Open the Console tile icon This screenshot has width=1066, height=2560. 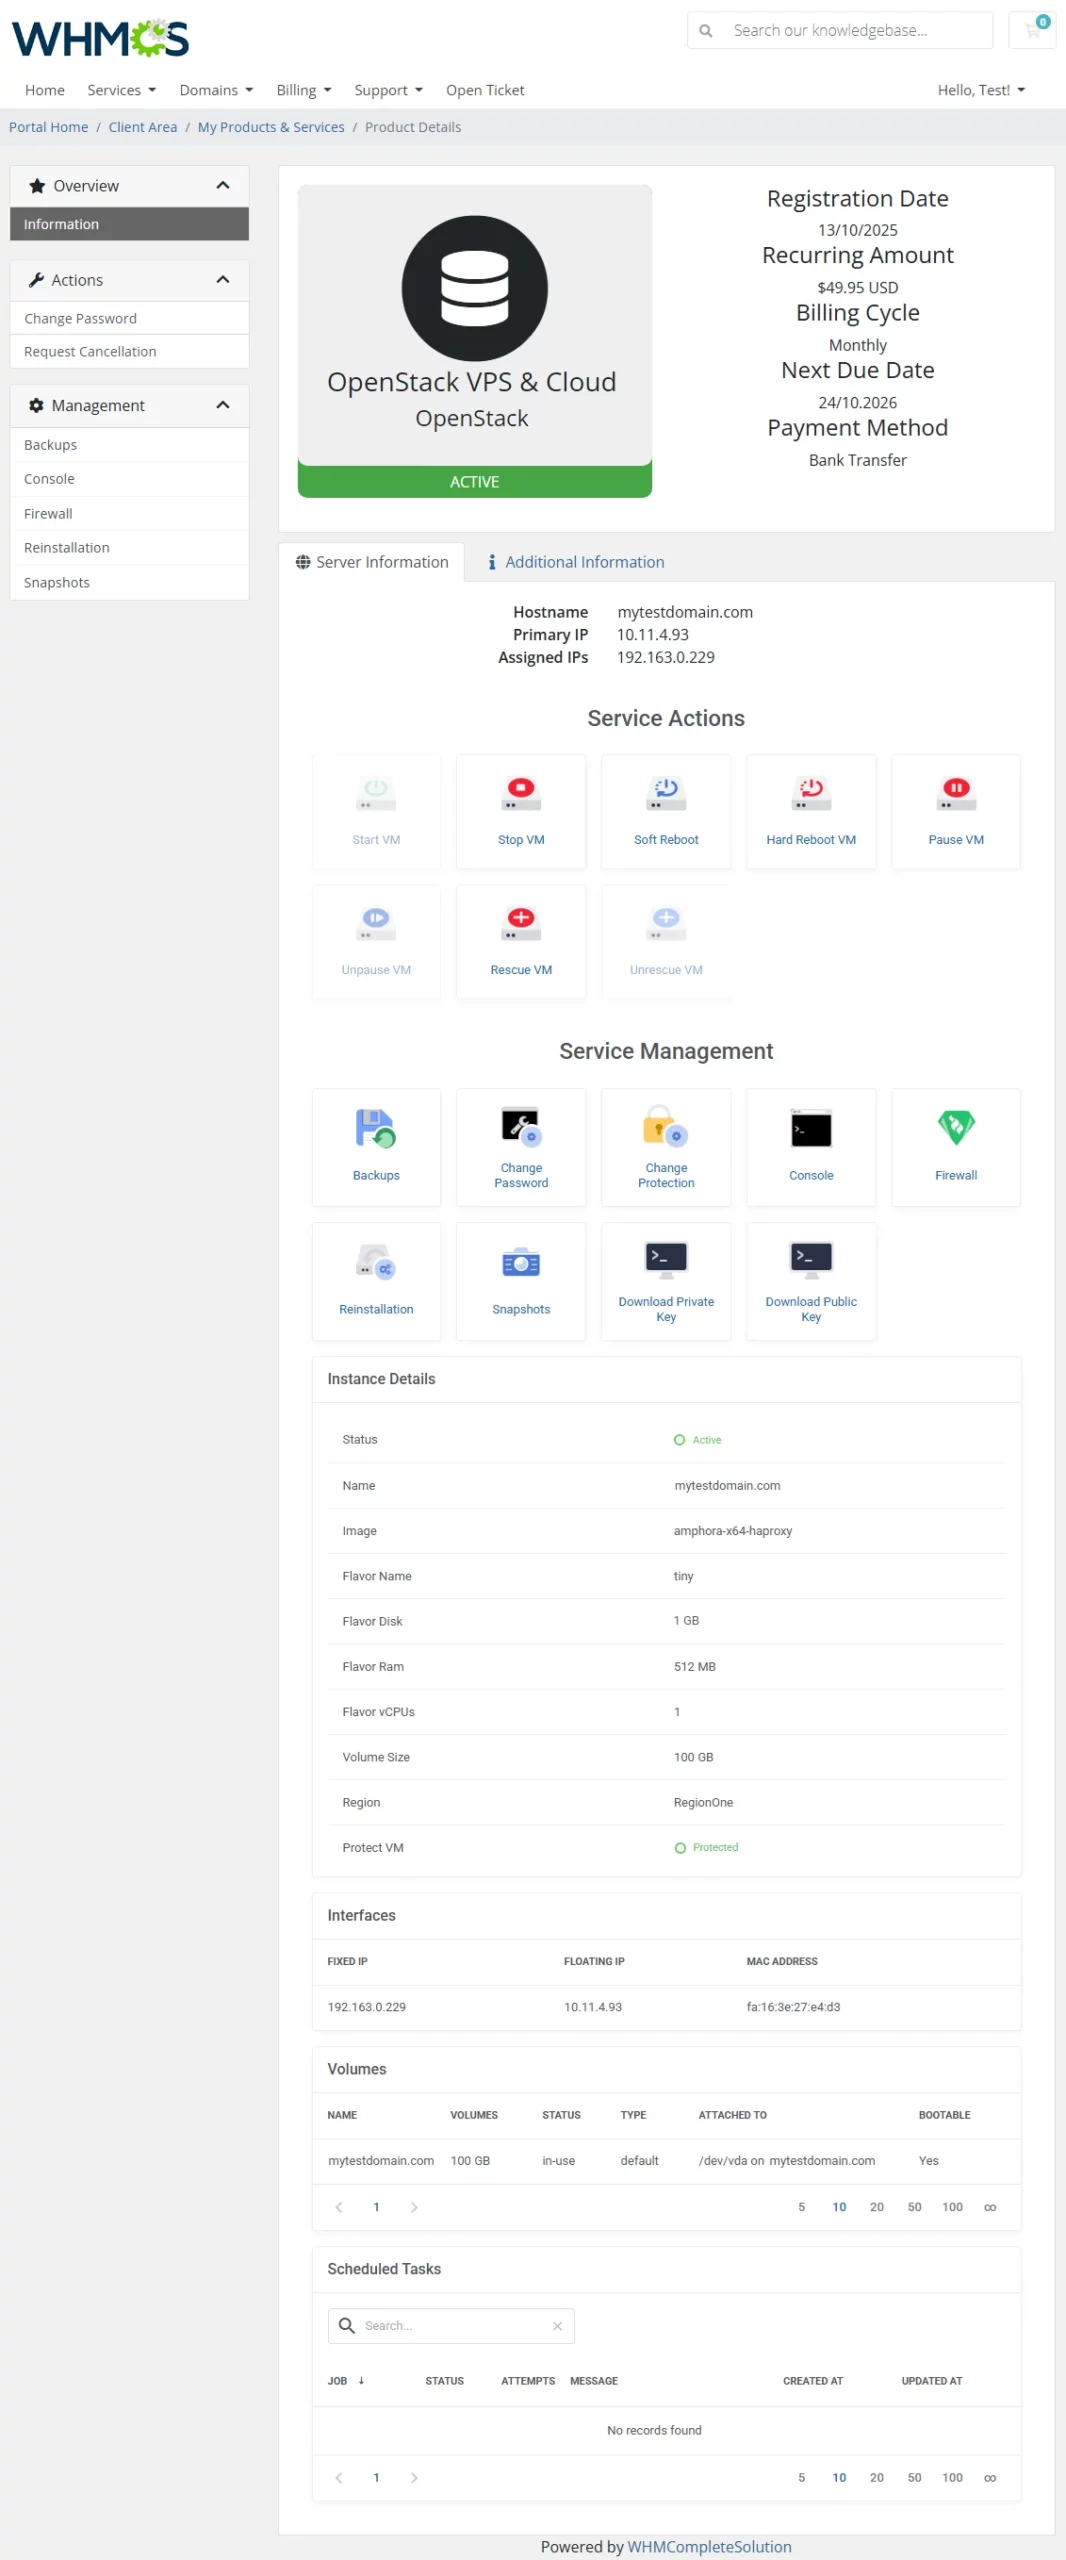click(x=810, y=1129)
